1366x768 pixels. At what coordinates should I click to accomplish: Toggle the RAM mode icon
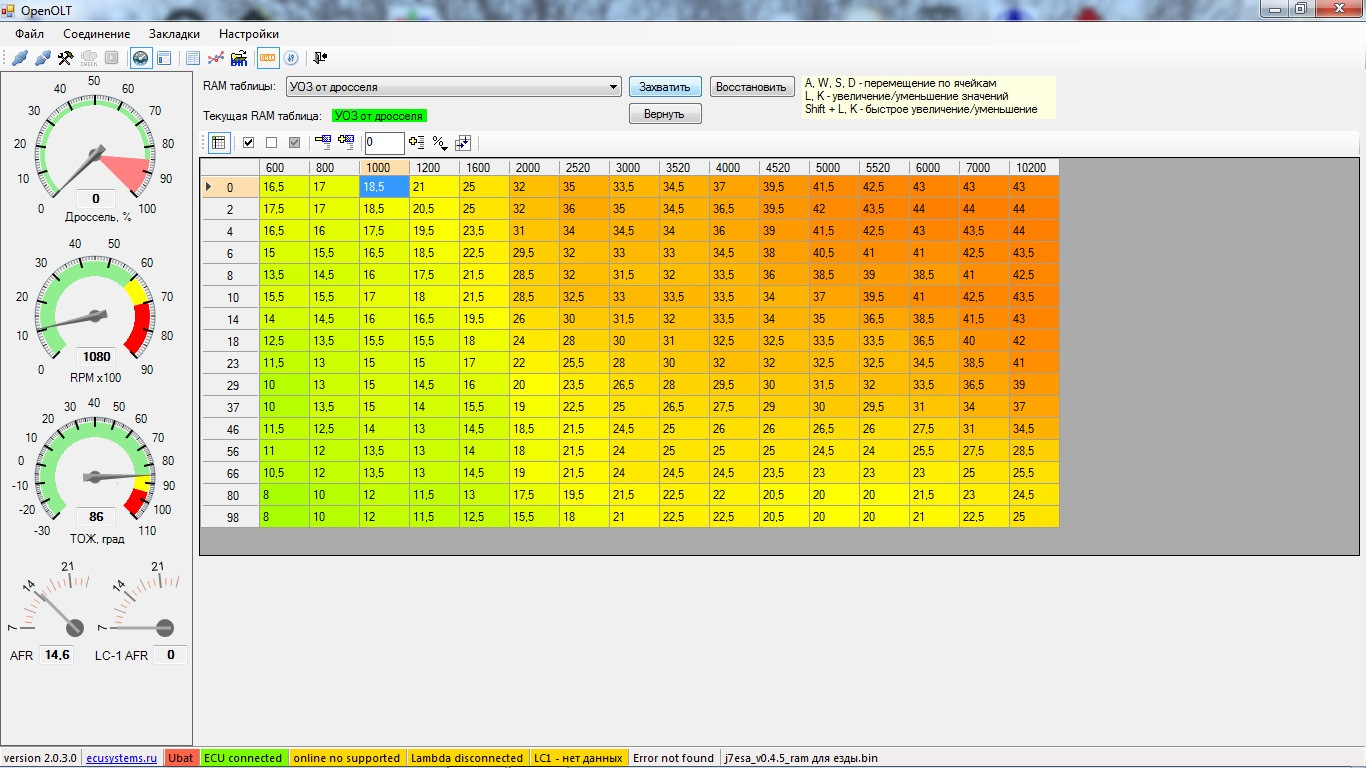(x=268, y=58)
